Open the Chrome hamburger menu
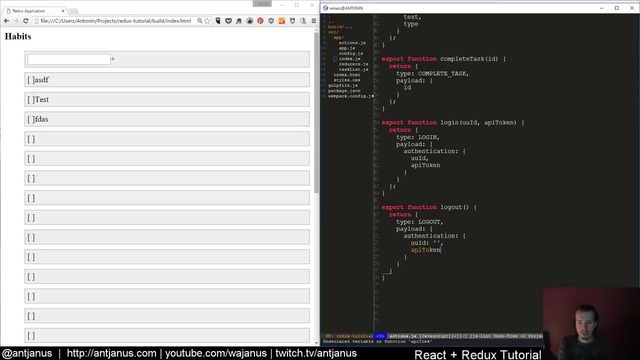This screenshot has height=360, width=640. pyautogui.click(x=314, y=21)
